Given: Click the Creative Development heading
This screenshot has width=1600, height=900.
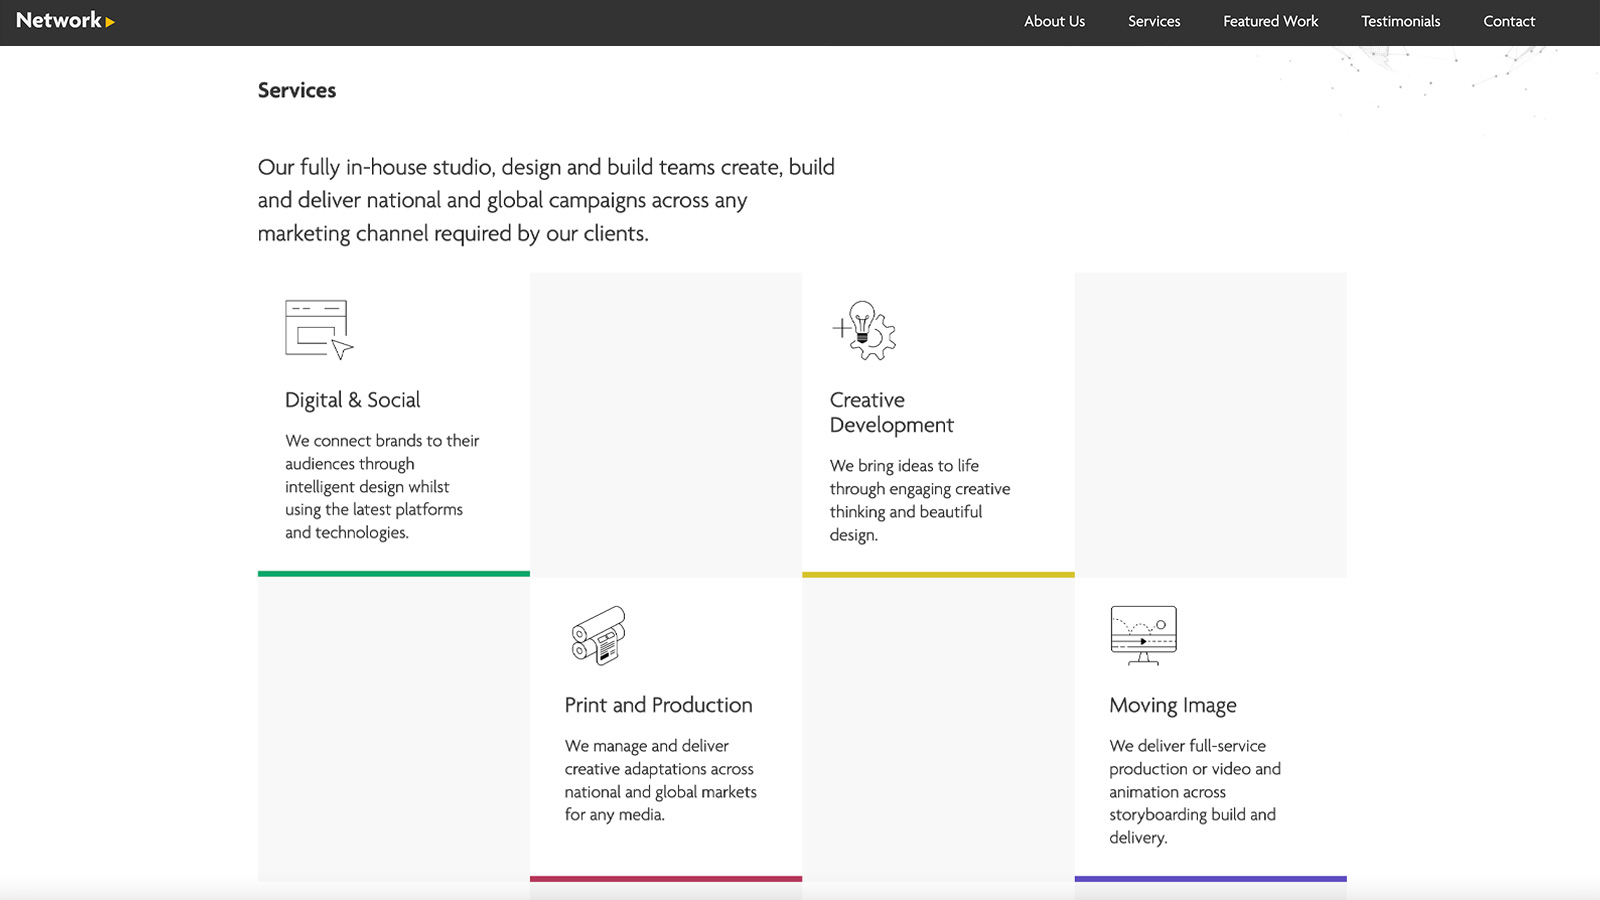Looking at the screenshot, I should click(891, 412).
